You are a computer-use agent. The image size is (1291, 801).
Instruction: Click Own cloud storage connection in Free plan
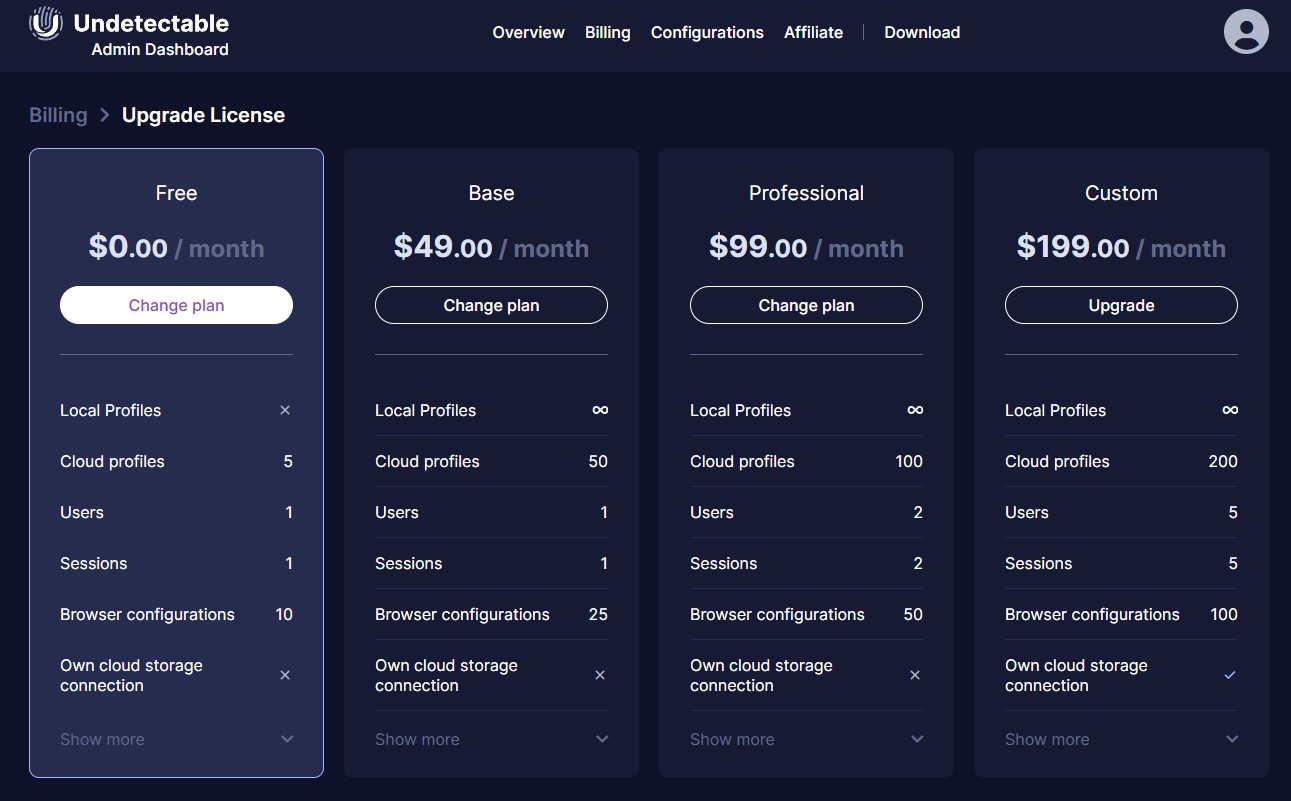(x=131, y=675)
